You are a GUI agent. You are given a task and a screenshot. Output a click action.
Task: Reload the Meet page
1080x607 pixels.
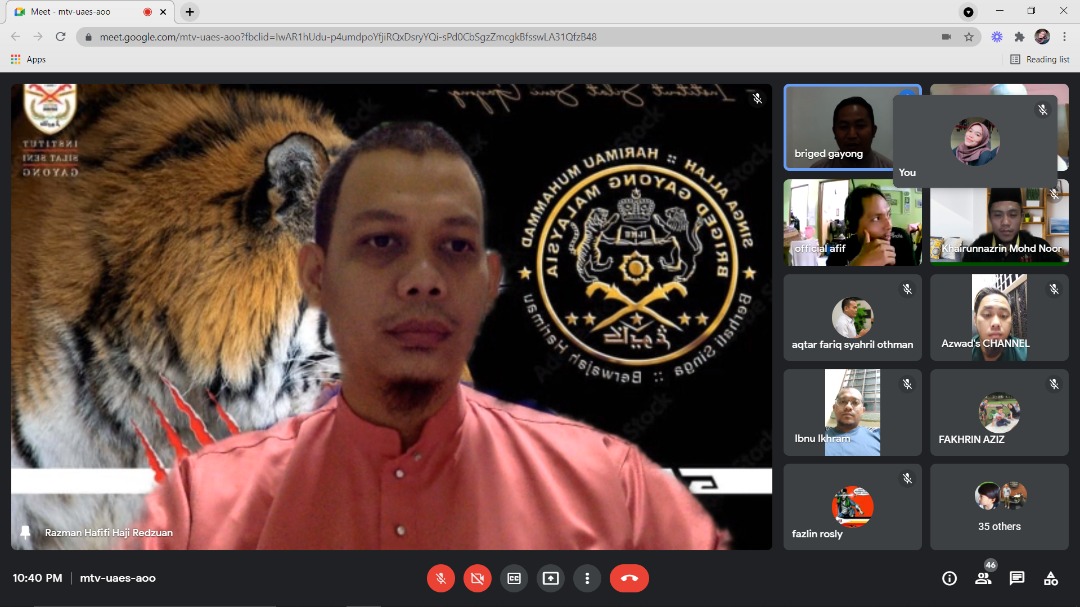[x=61, y=37]
